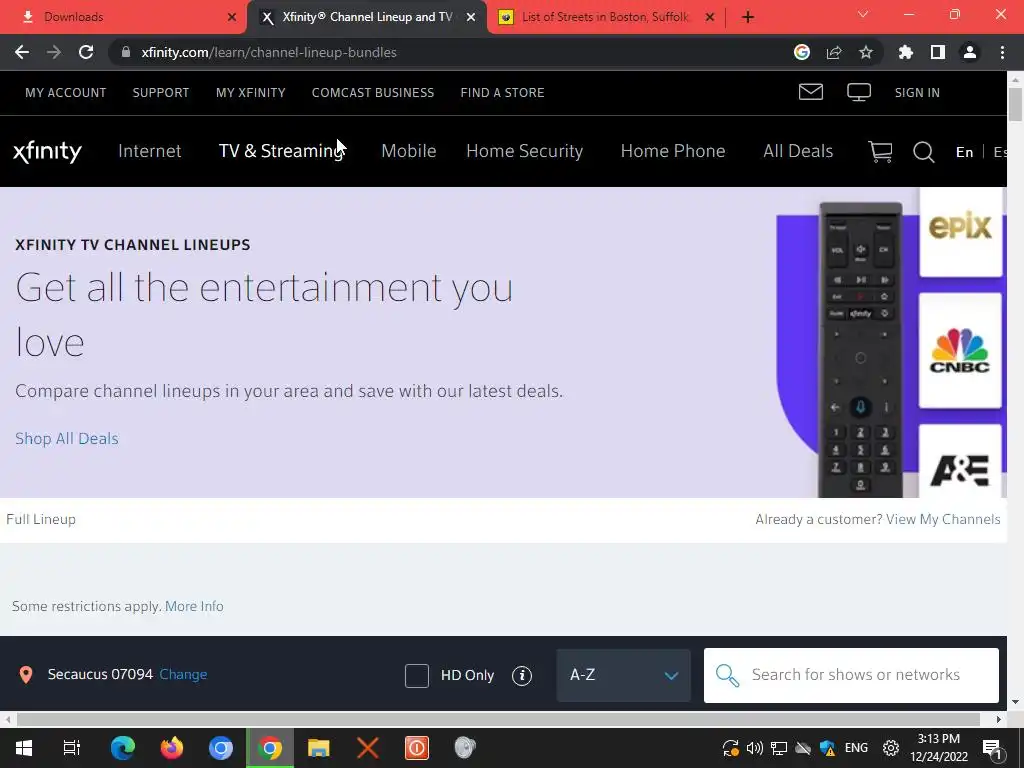Open the notification center icon

(991, 748)
